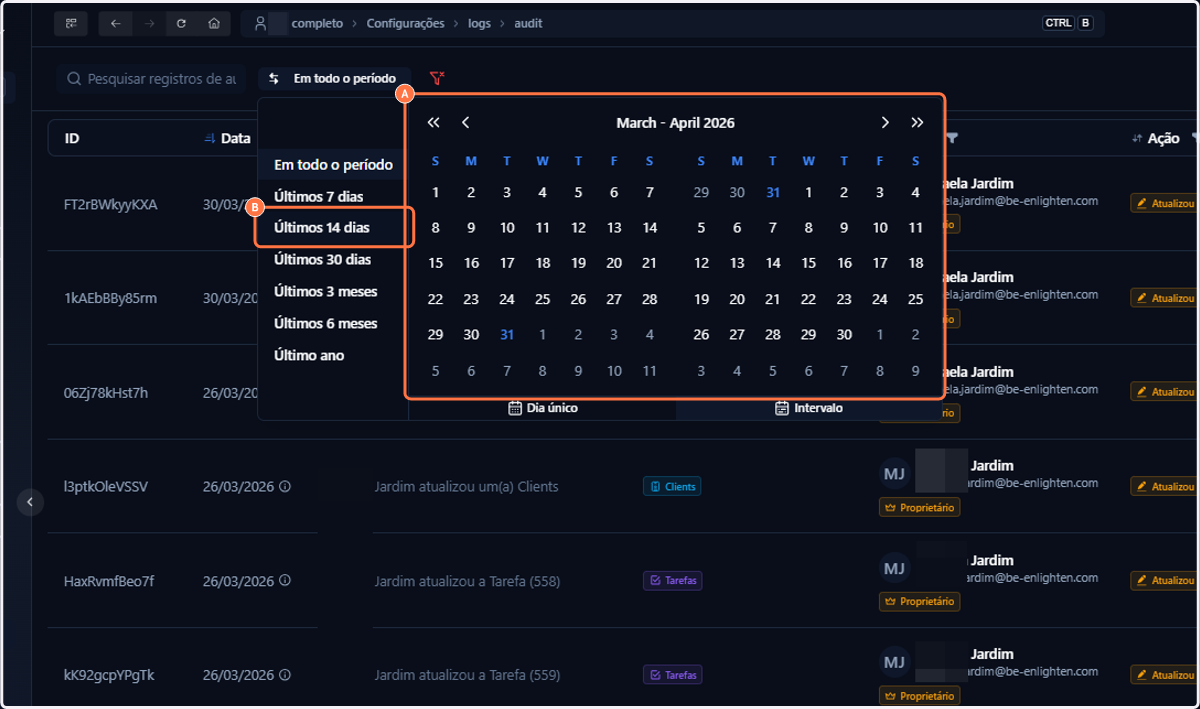Viewport: 1200px width, 709px height.
Task: Click Proprietário crown badge in l3ptkOleVSSV row
Action: pyautogui.click(x=919, y=508)
